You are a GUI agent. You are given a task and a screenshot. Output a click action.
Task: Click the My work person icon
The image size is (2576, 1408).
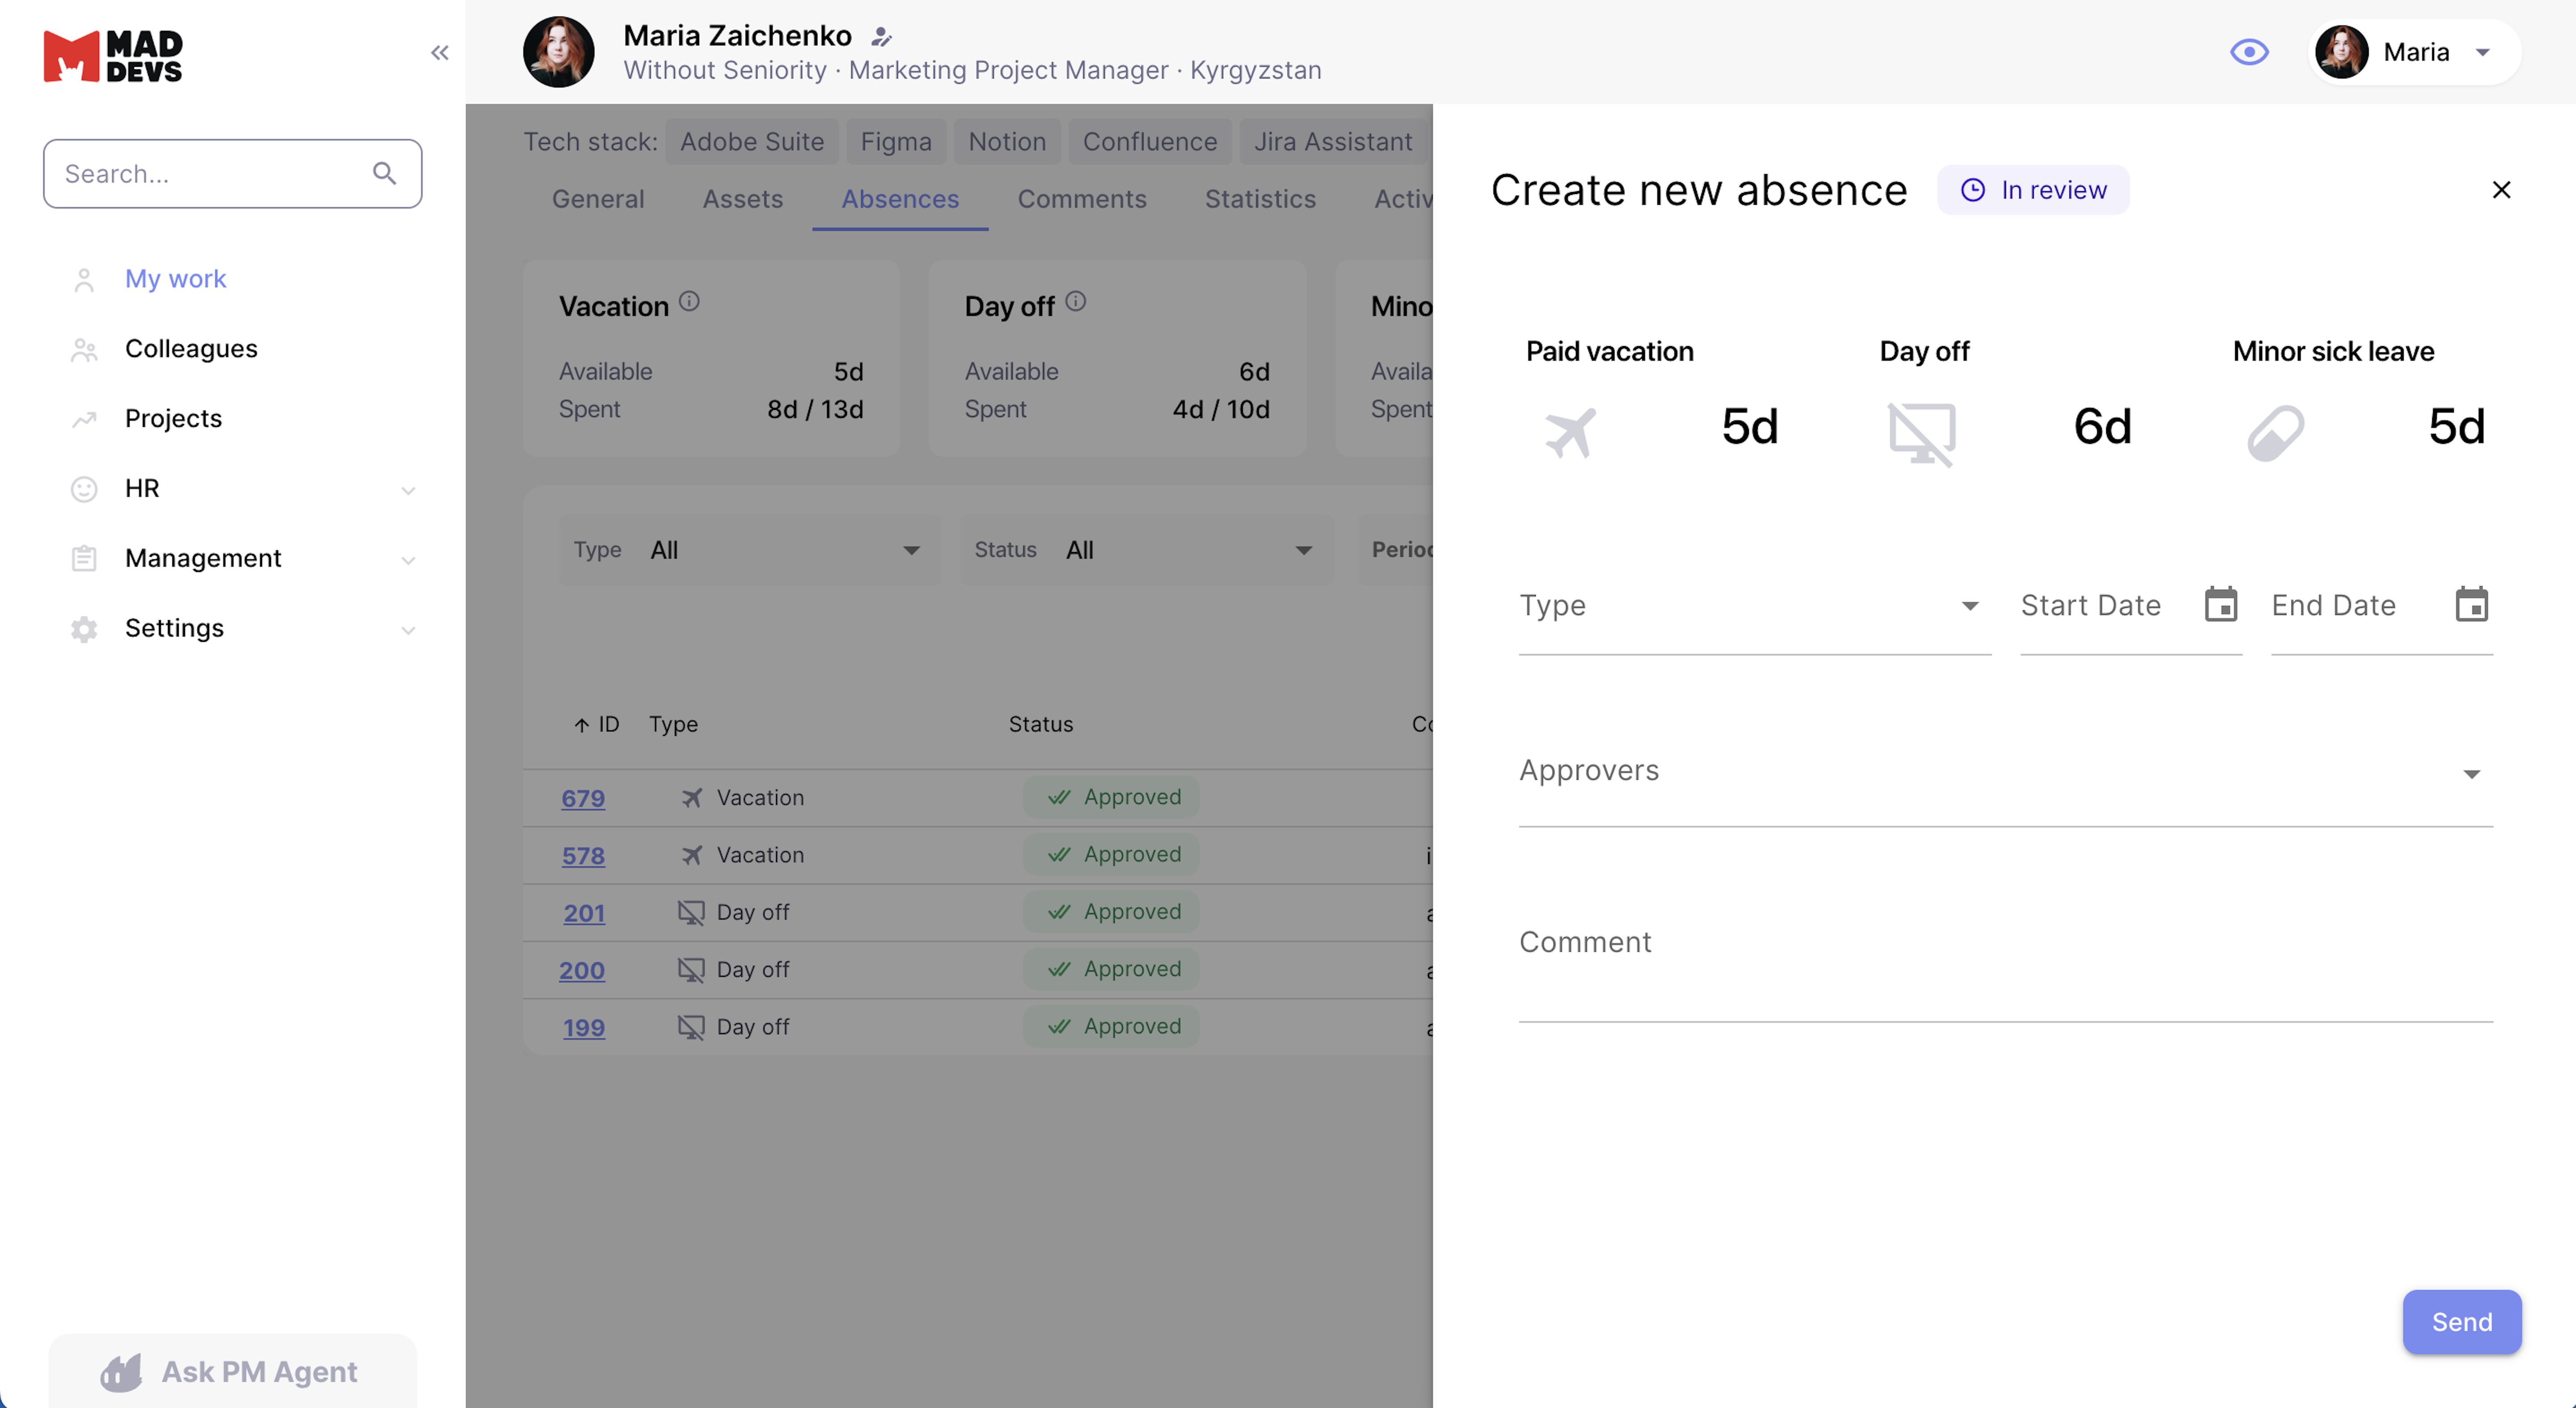[84, 280]
